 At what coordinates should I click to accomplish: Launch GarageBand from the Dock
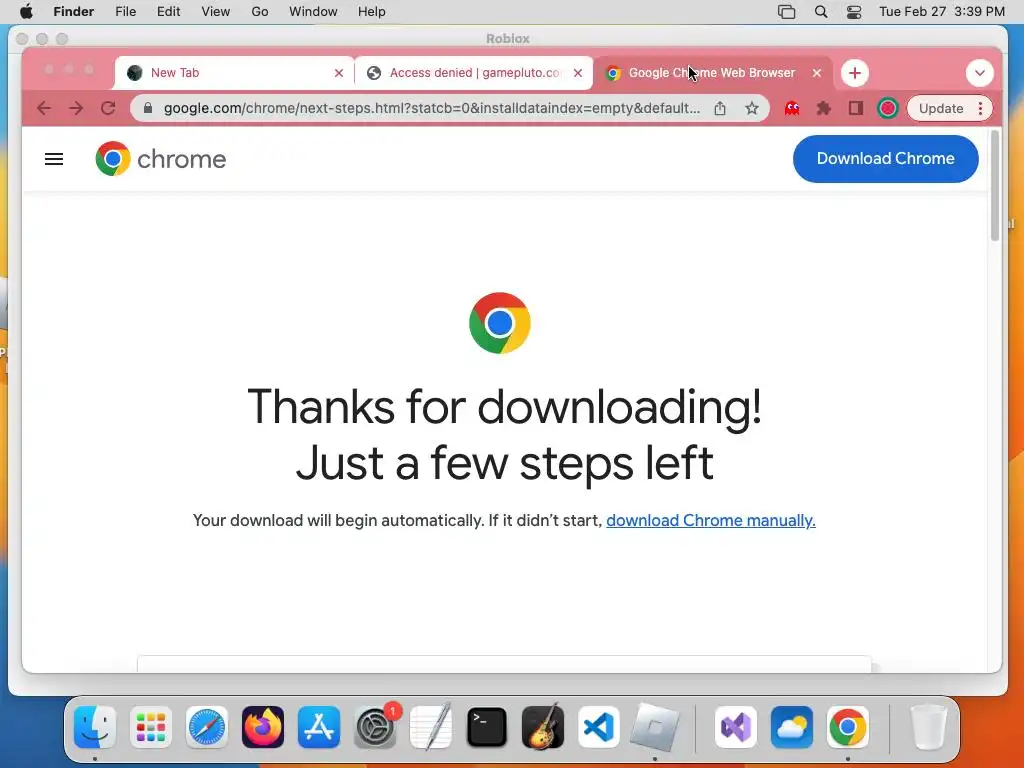click(543, 727)
